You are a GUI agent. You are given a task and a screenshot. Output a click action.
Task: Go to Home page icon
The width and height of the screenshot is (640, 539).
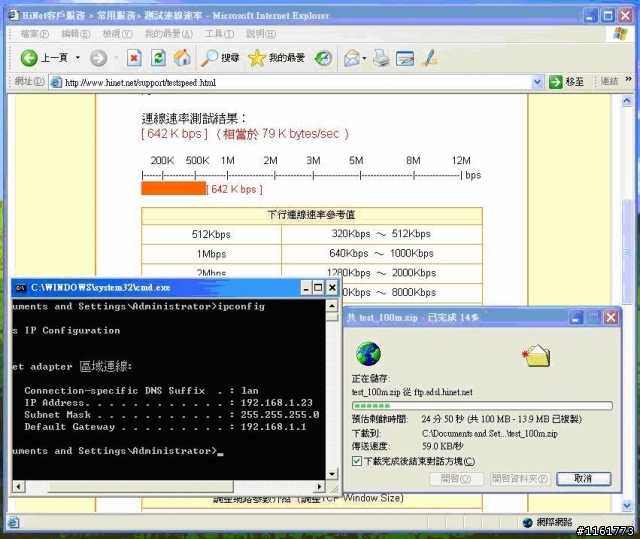pos(182,58)
